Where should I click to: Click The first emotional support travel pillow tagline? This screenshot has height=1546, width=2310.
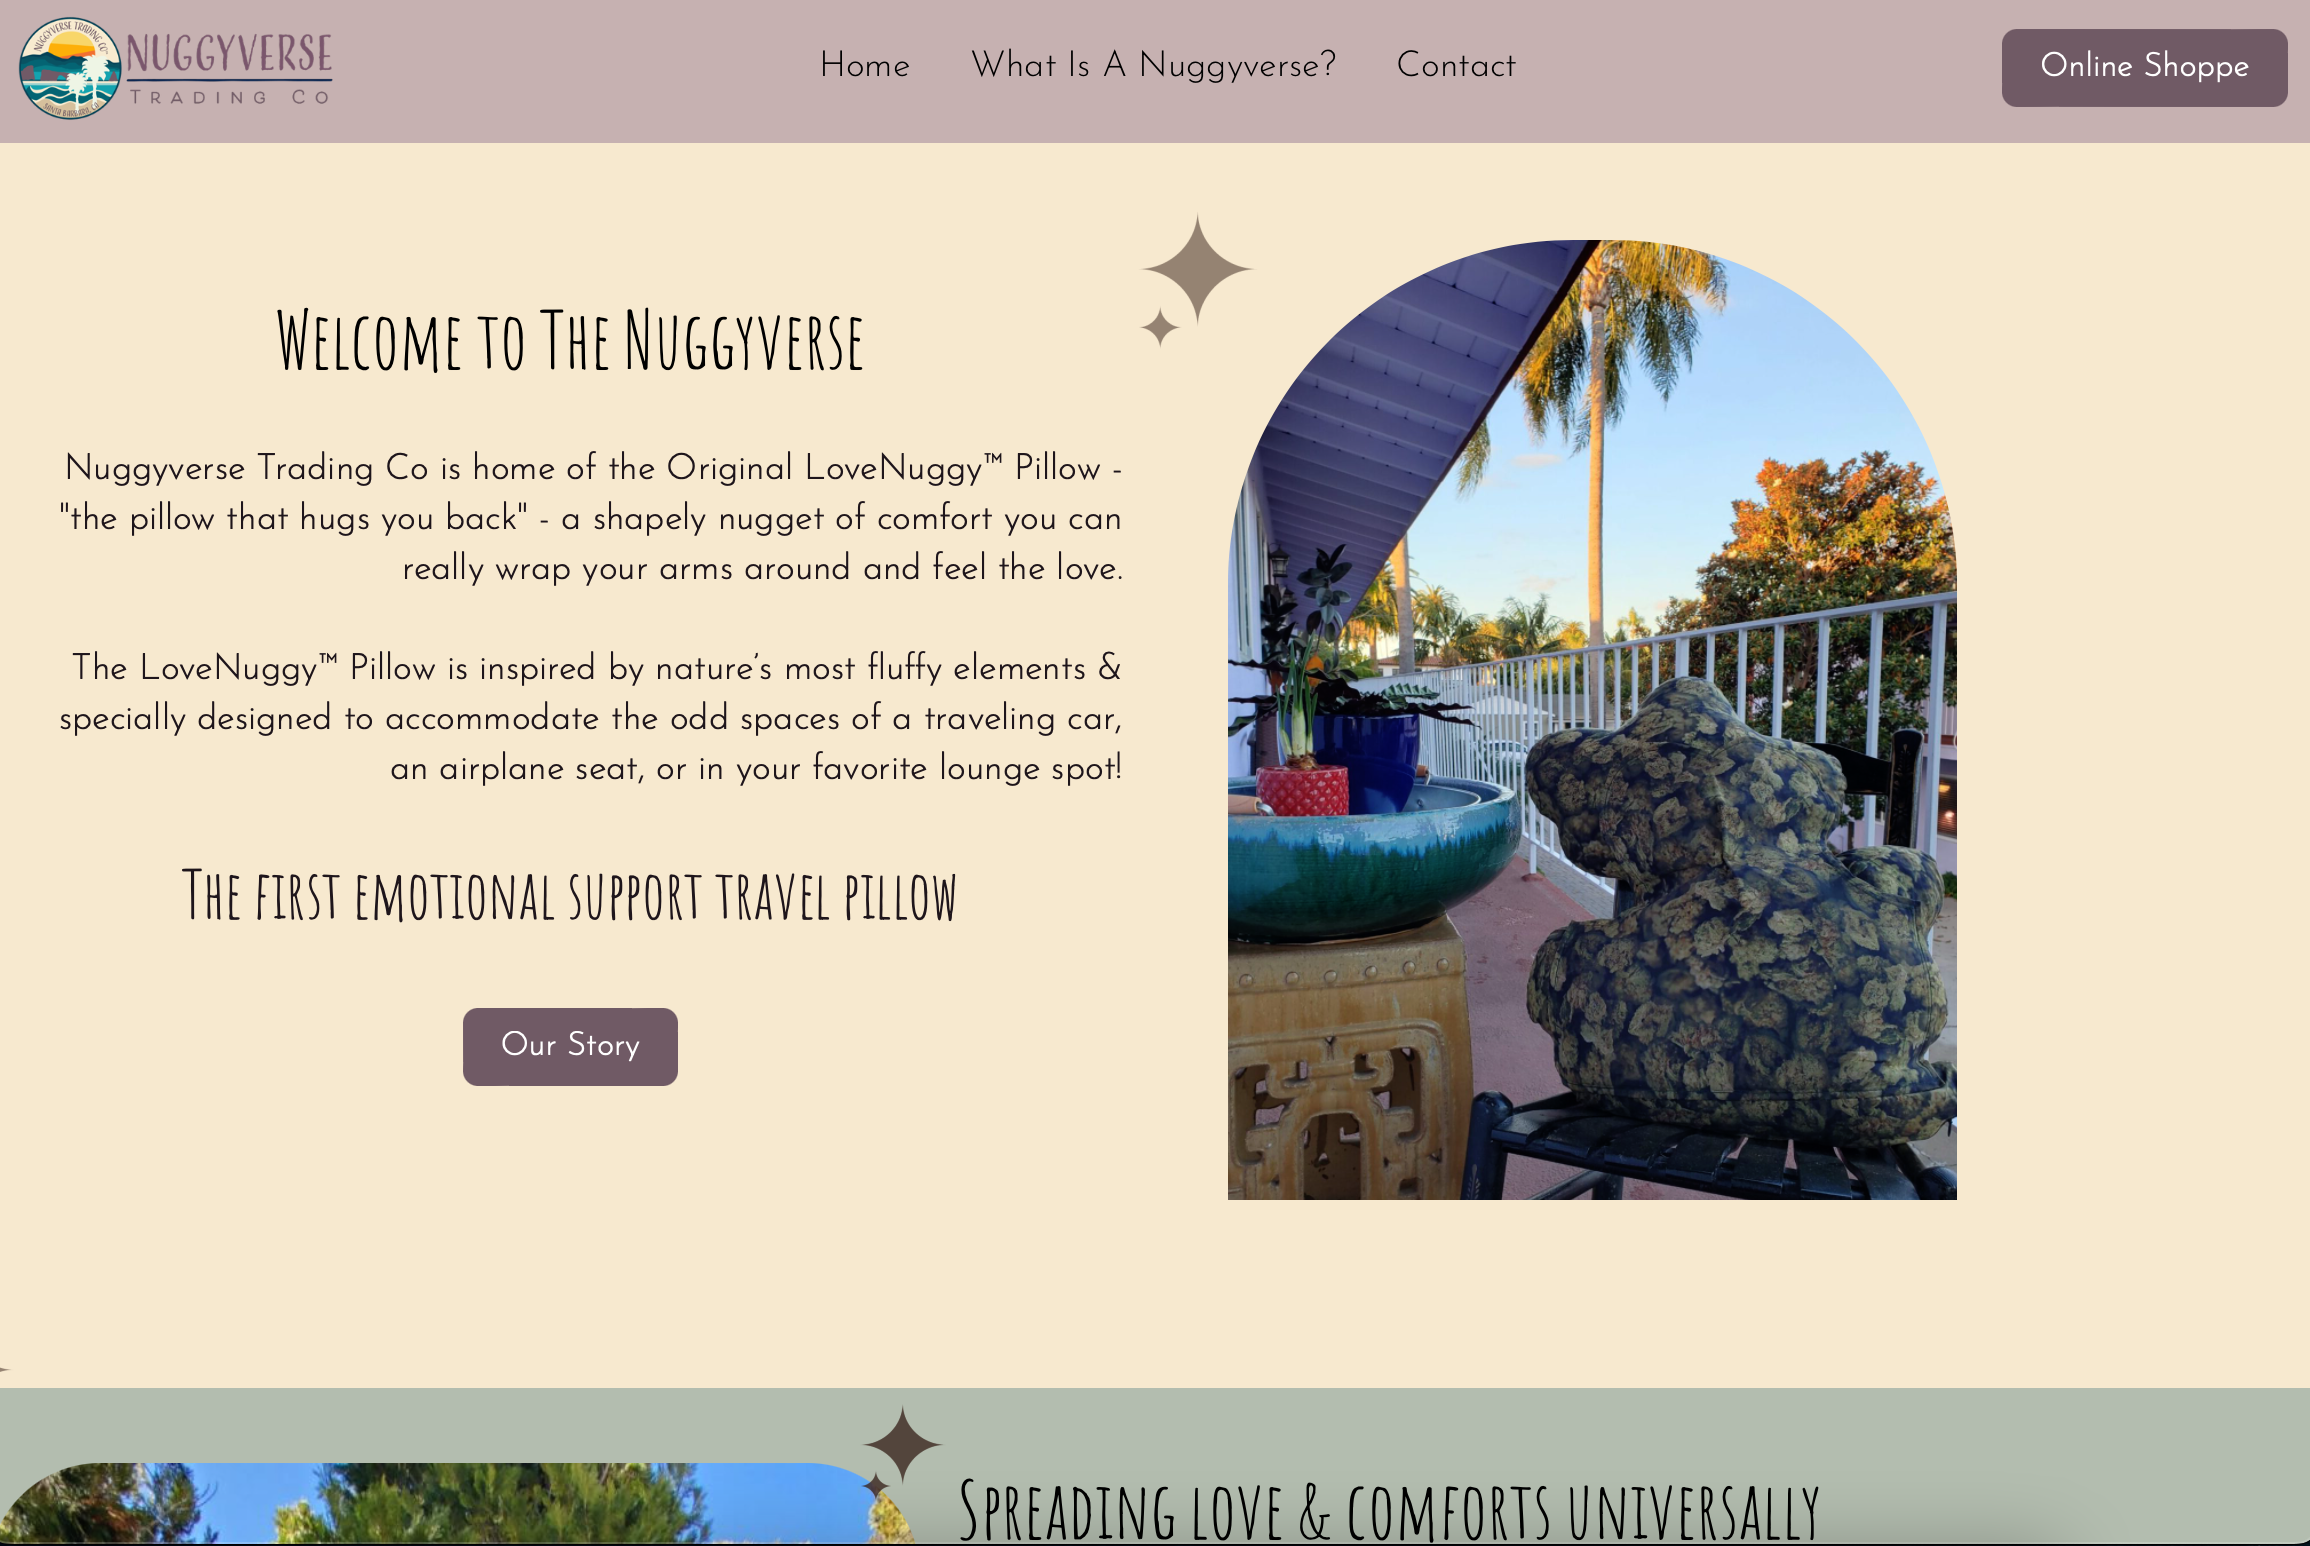570,896
